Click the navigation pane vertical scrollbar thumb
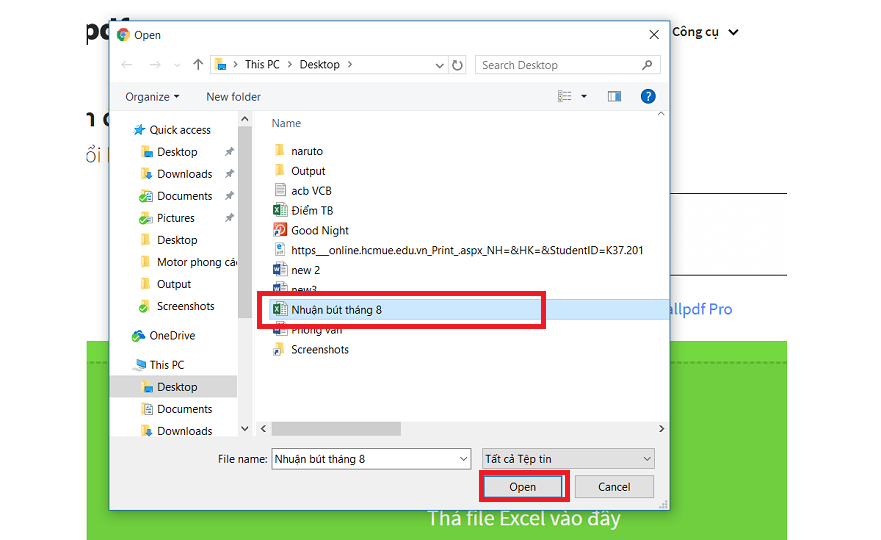Screen dimensions: 881x540 pyautogui.click(x=244, y=223)
